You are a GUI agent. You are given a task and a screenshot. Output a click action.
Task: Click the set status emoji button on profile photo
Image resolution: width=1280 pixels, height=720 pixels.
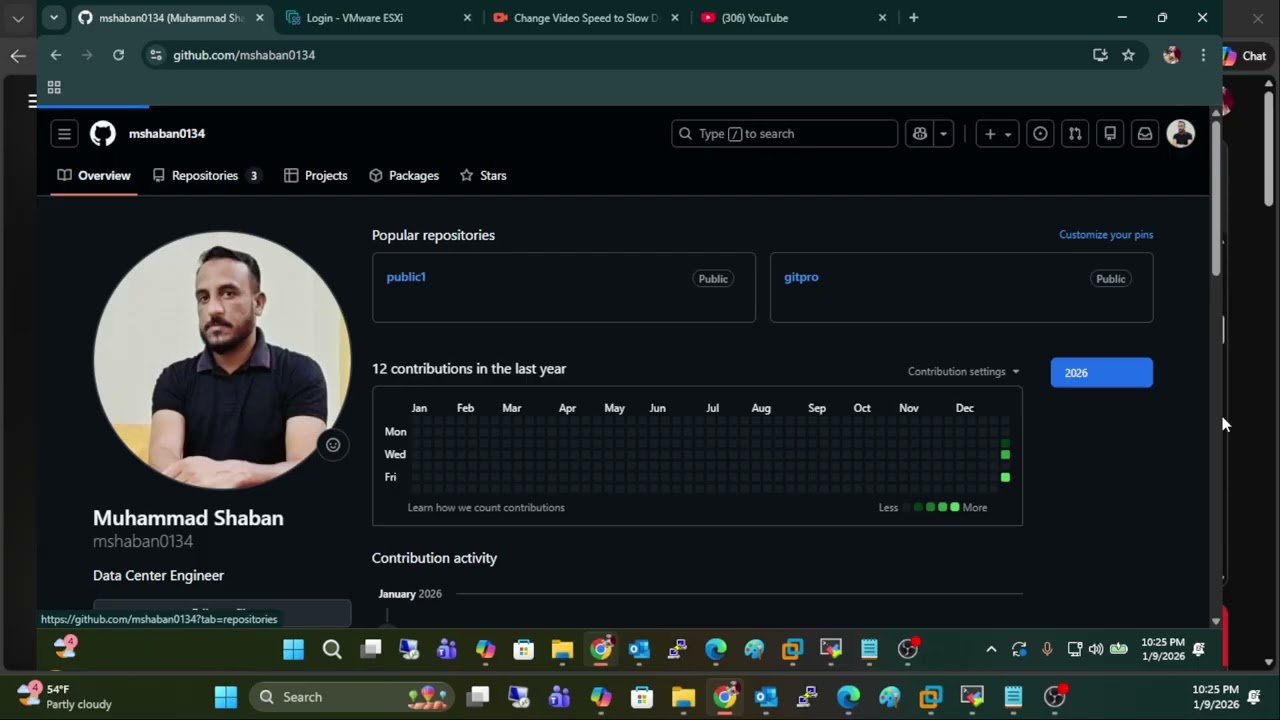pos(333,445)
